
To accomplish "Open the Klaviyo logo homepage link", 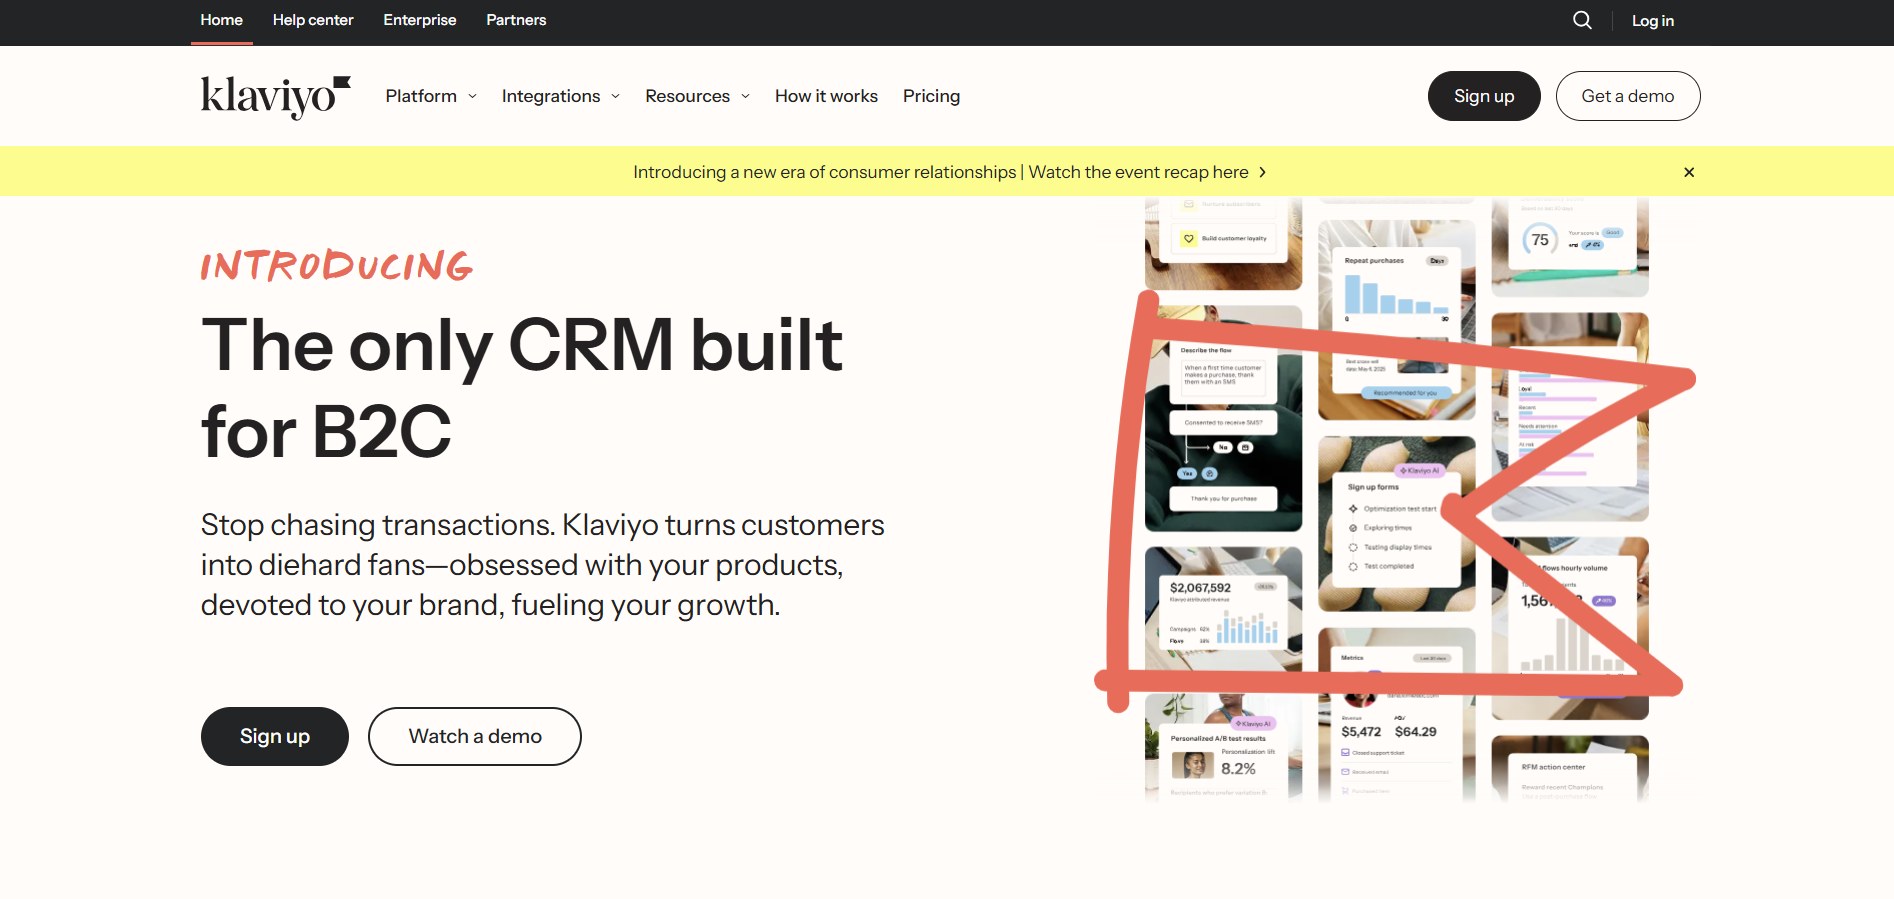I will click(x=276, y=97).
